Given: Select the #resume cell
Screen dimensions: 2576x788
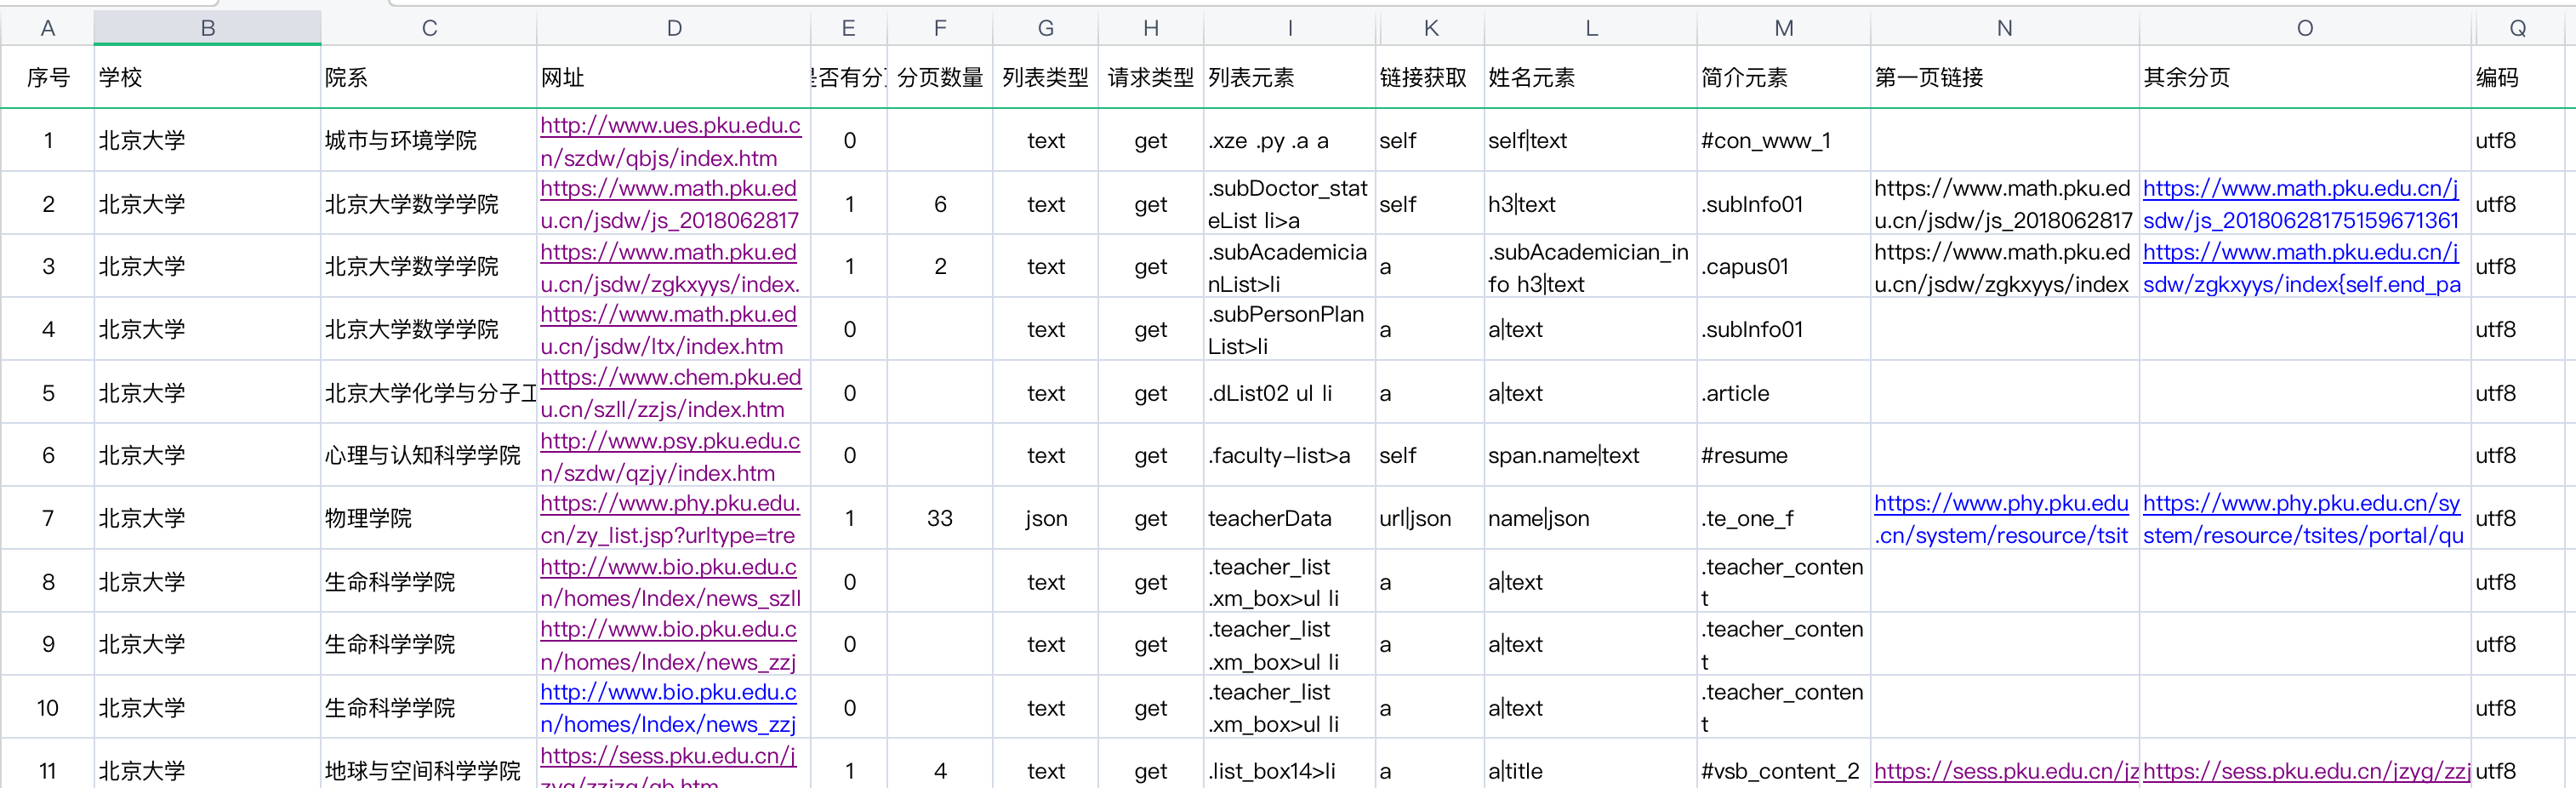Looking at the screenshot, I should point(1784,456).
